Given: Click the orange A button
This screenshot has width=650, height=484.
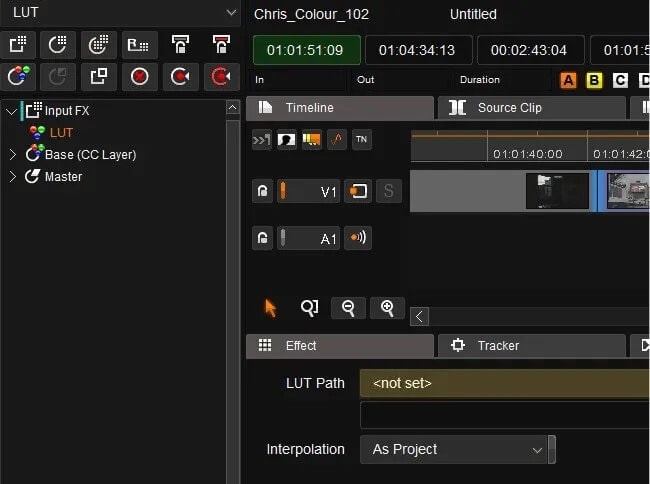Looking at the screenshot, I should pos(568,80).
